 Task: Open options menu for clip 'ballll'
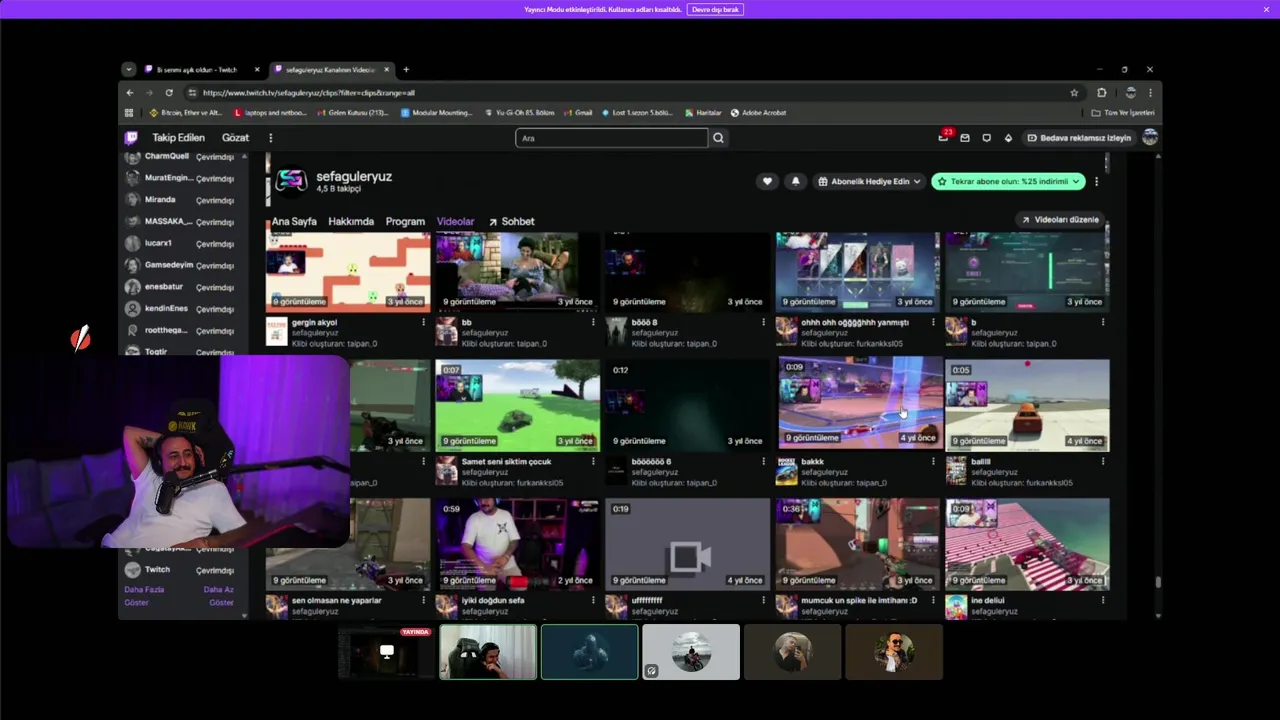(1103, 461)
